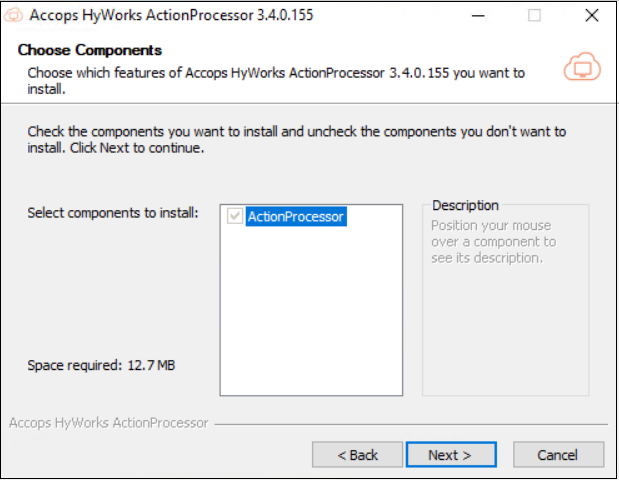Click empty area of components list box
The height and width of the screenshot is (480, 619).
pyautogui.click(x=310, y=320)
